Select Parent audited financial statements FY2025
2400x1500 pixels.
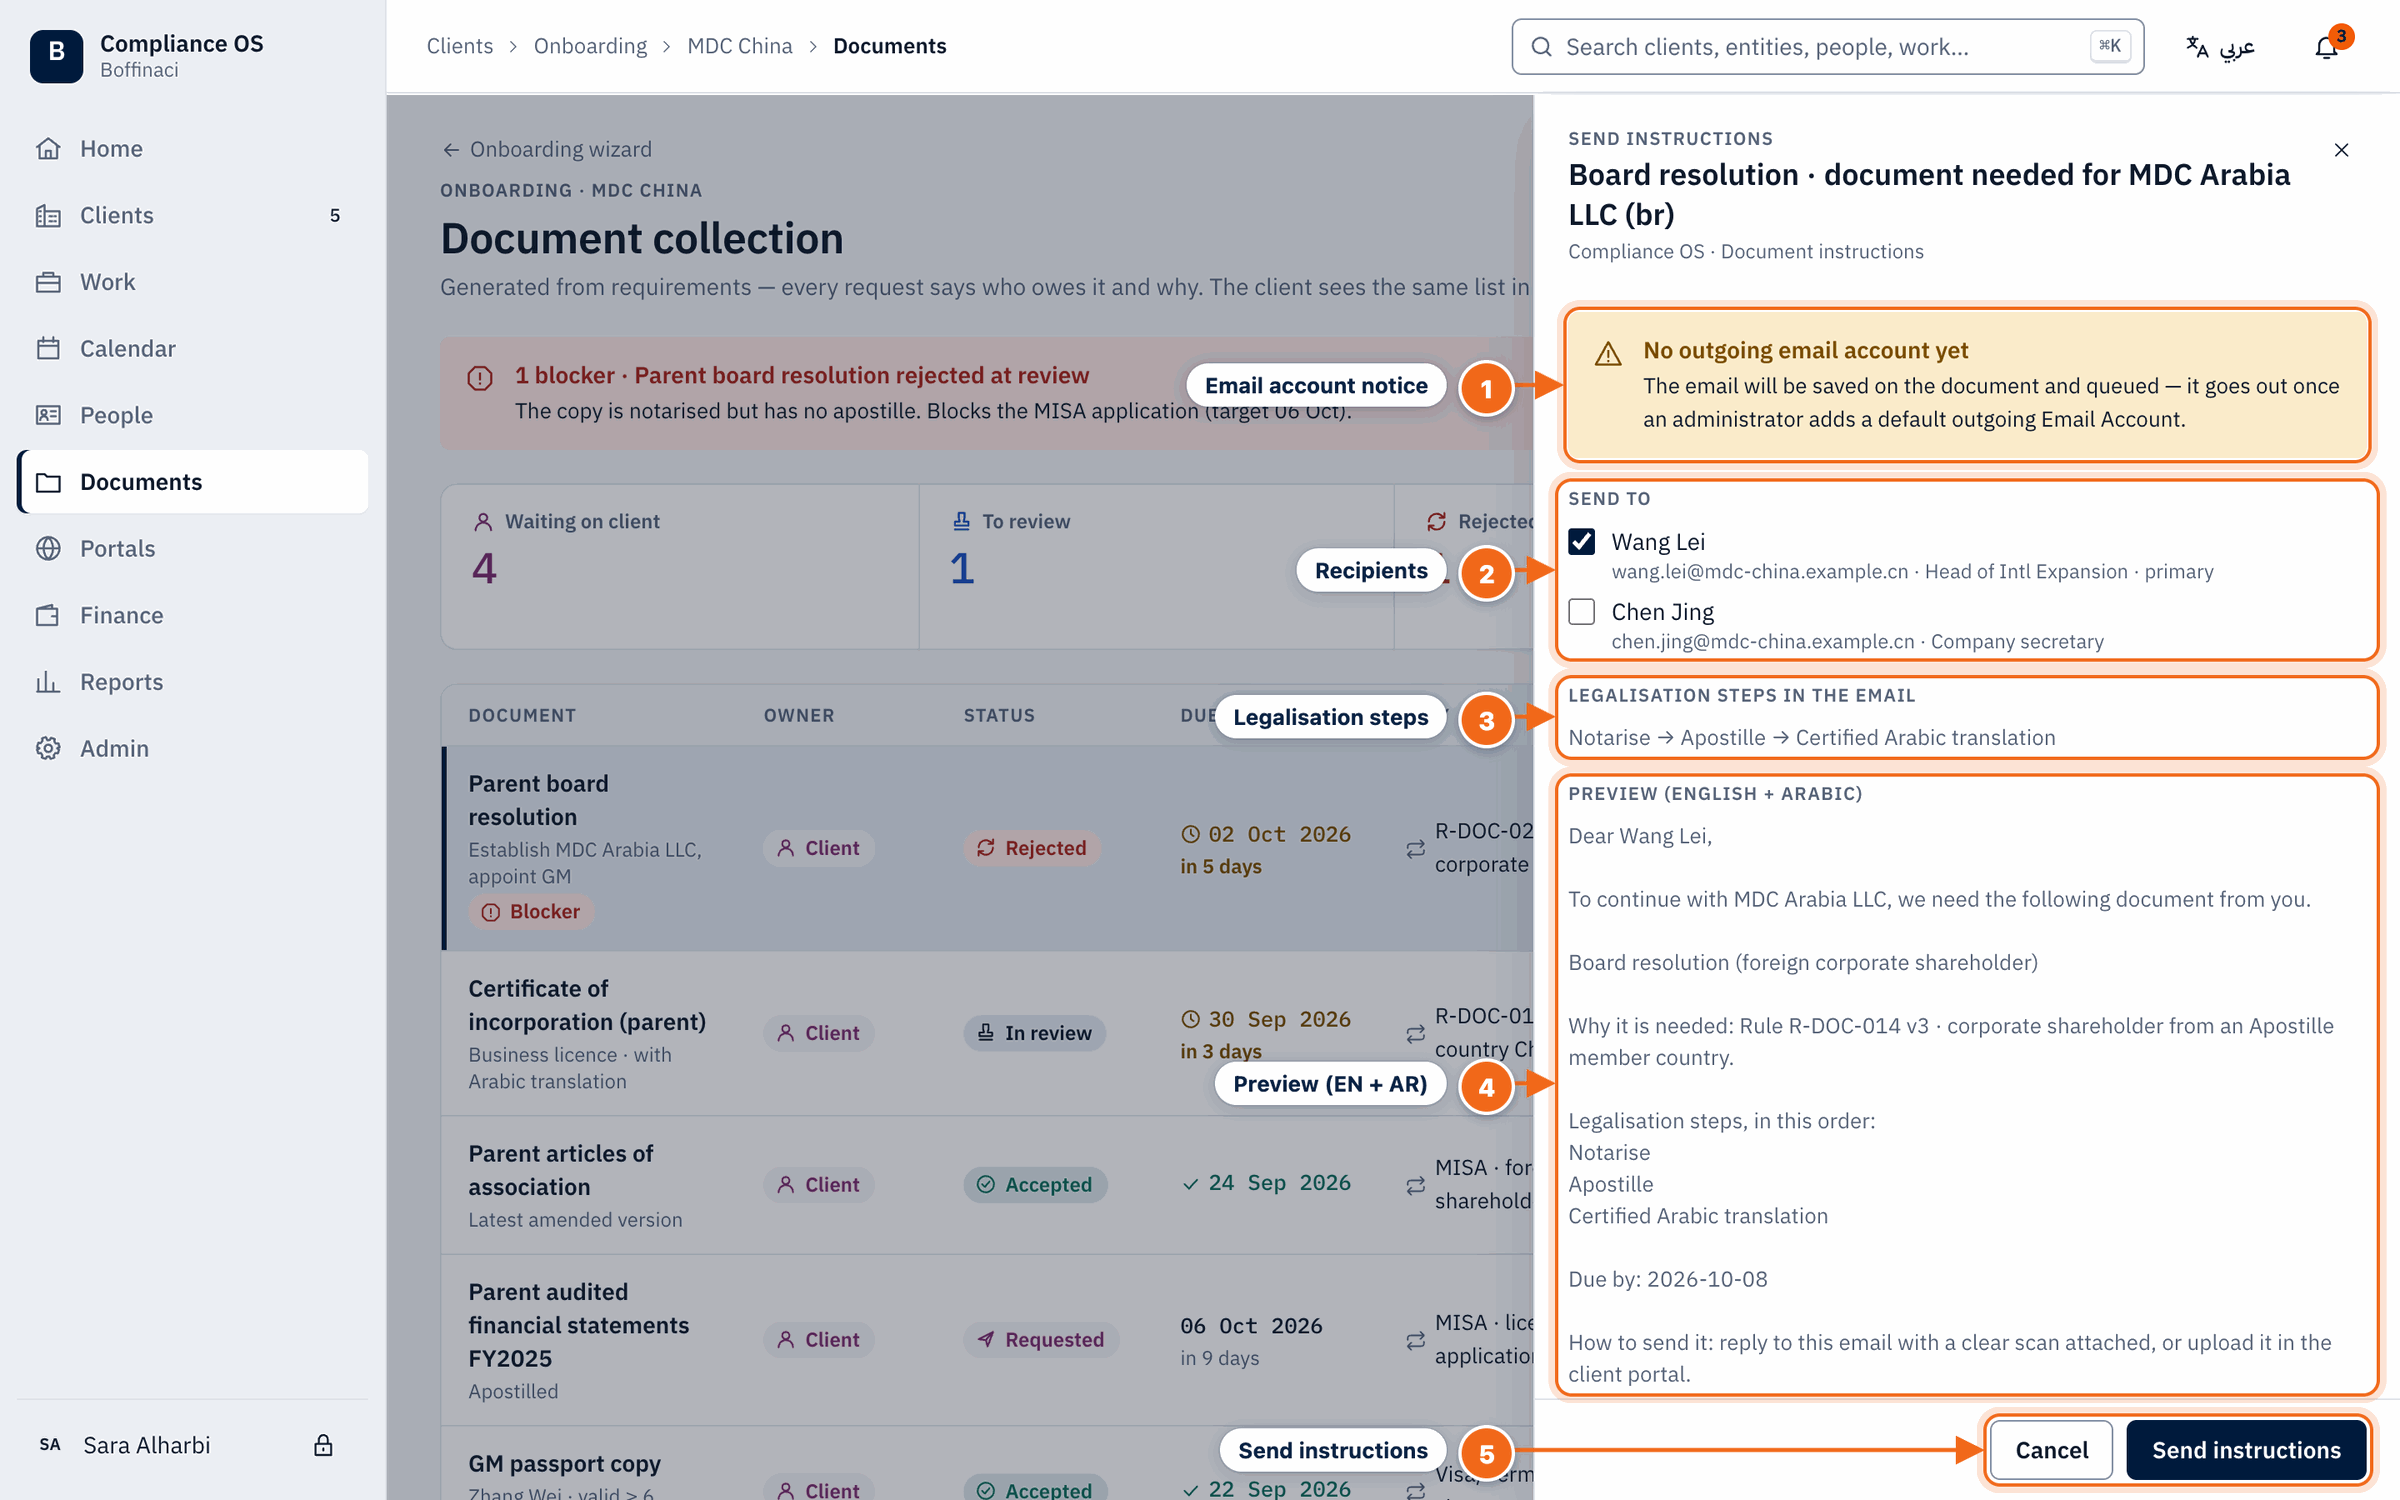987,1340
